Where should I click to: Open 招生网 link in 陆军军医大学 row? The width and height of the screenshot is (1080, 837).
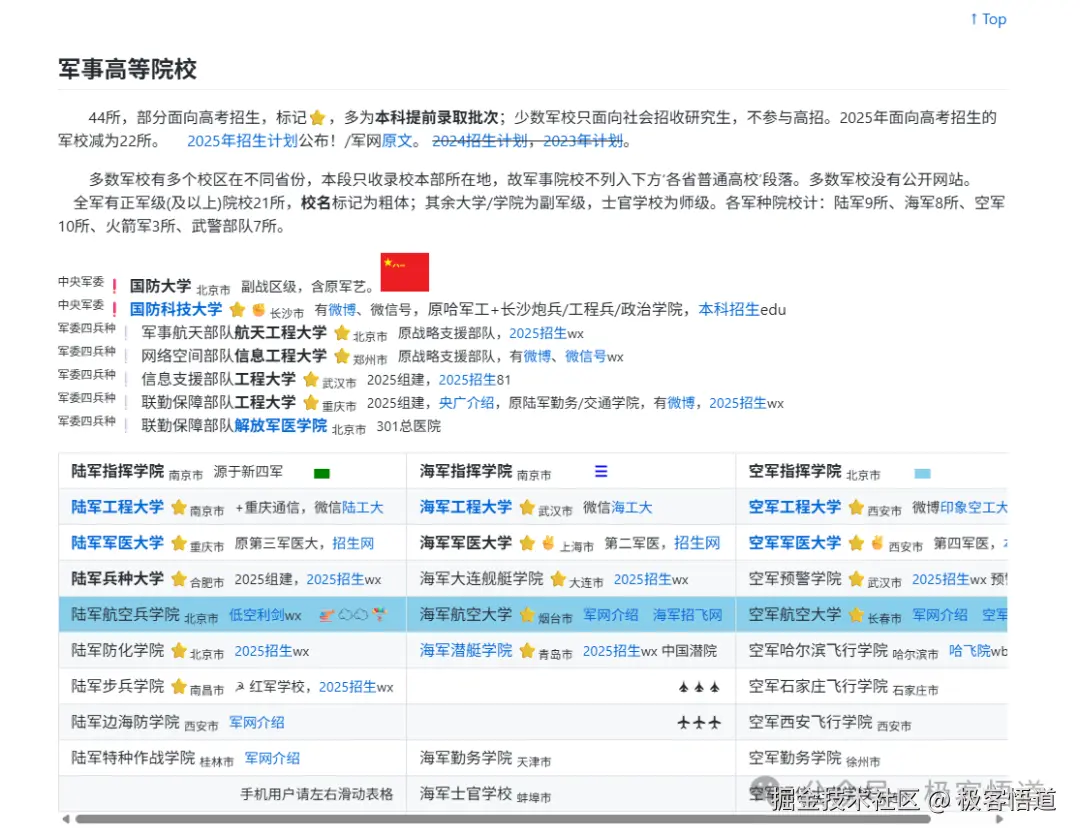(x=353, y=544)
